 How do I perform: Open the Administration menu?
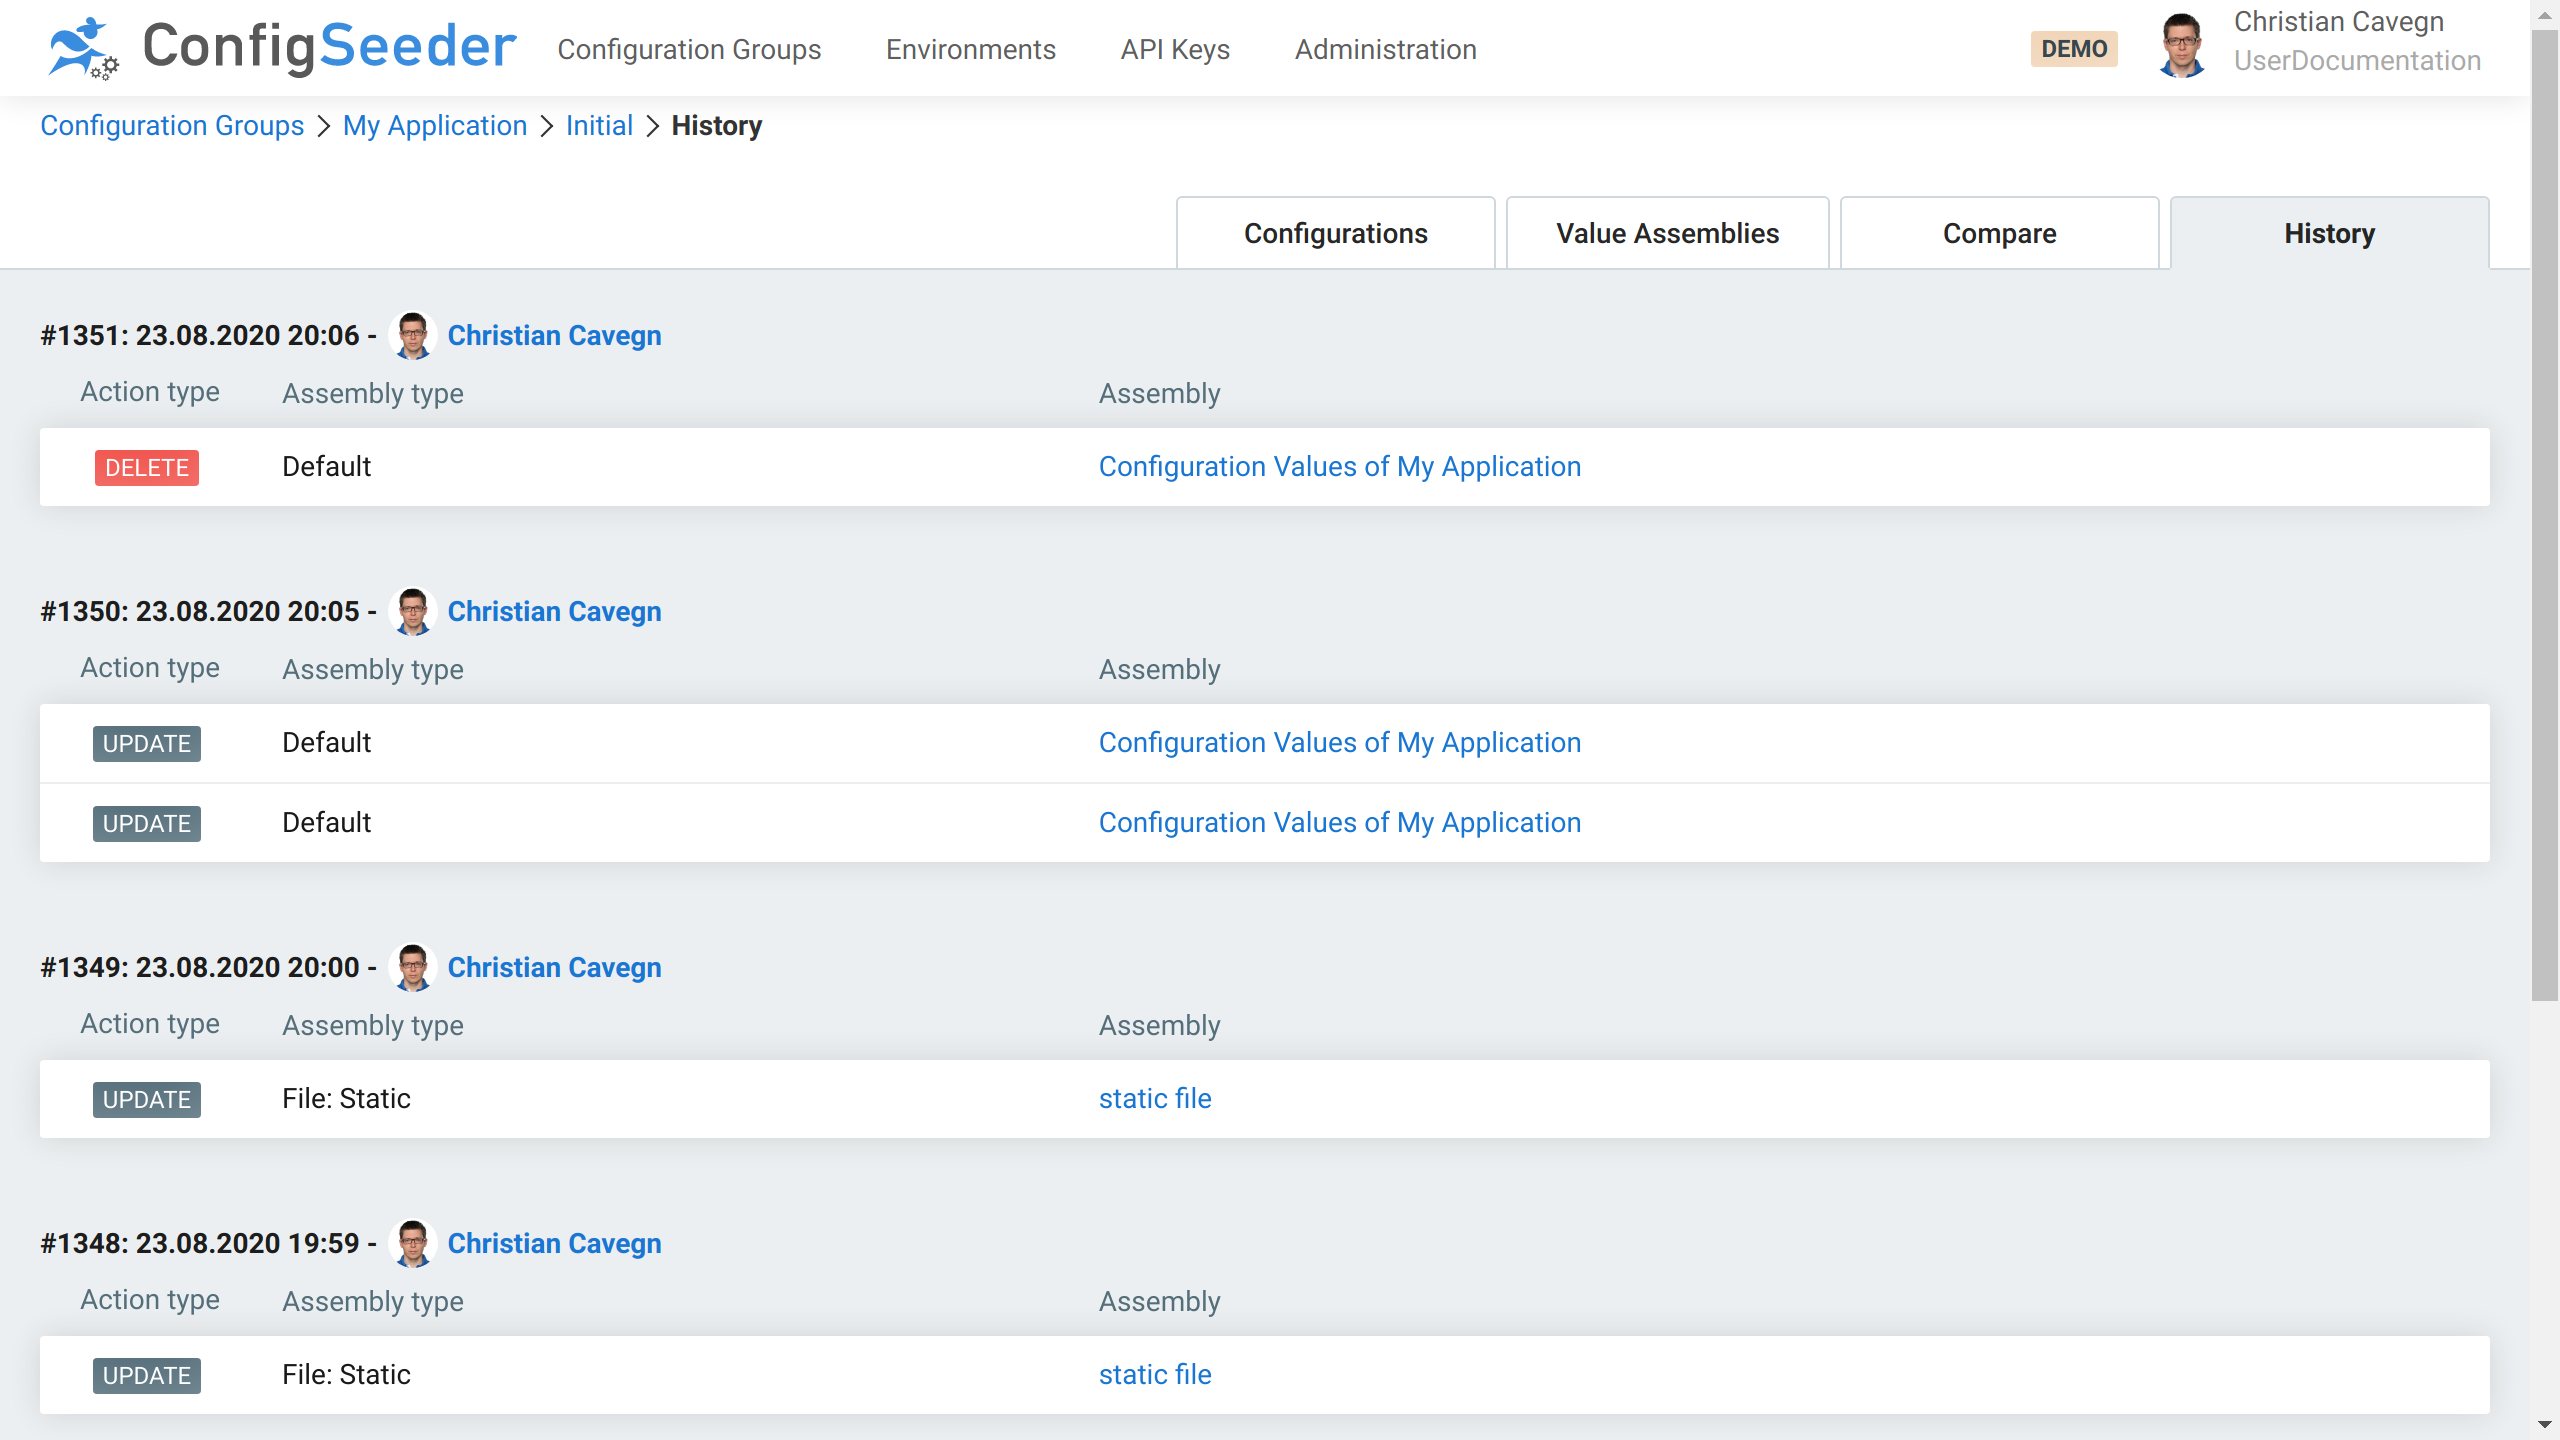pos(1385,49)
